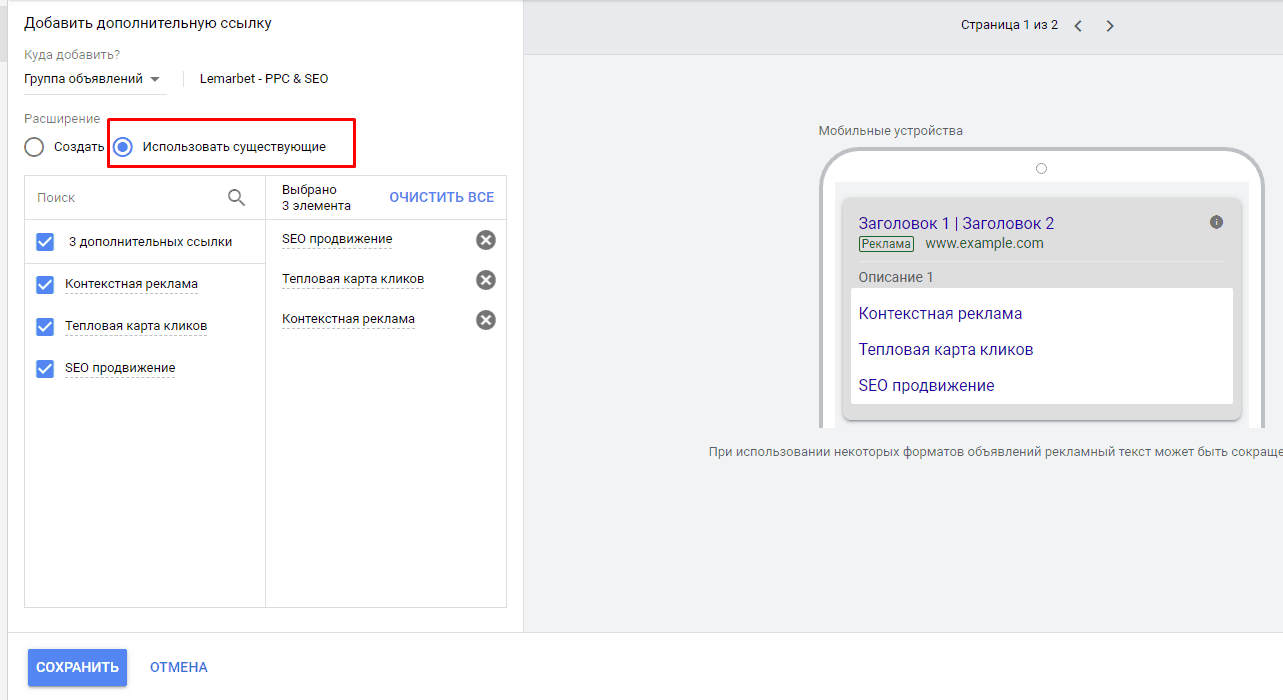This screenshot has width=1283, height=700.
Task: Uncheck "Тепловая карта кликов"
Action: click(44, 326)
